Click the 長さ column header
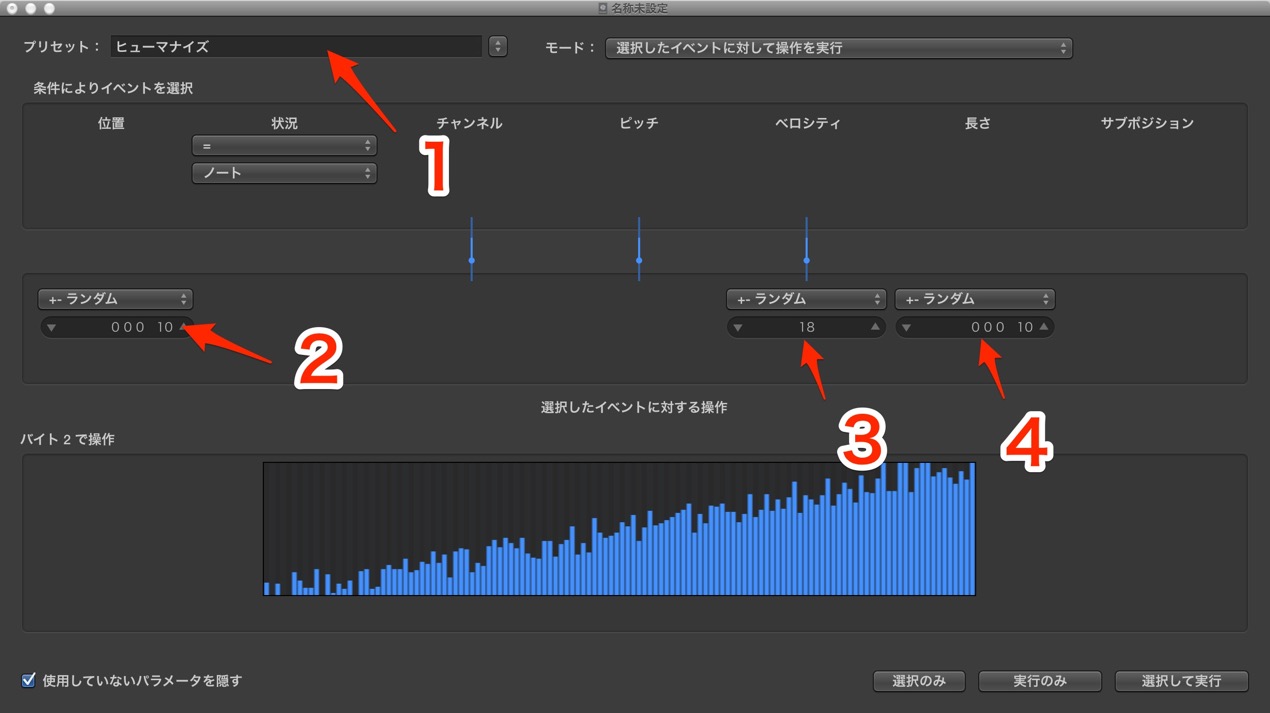The width and height of the screenshot is (1270, 713). point(977,123)
